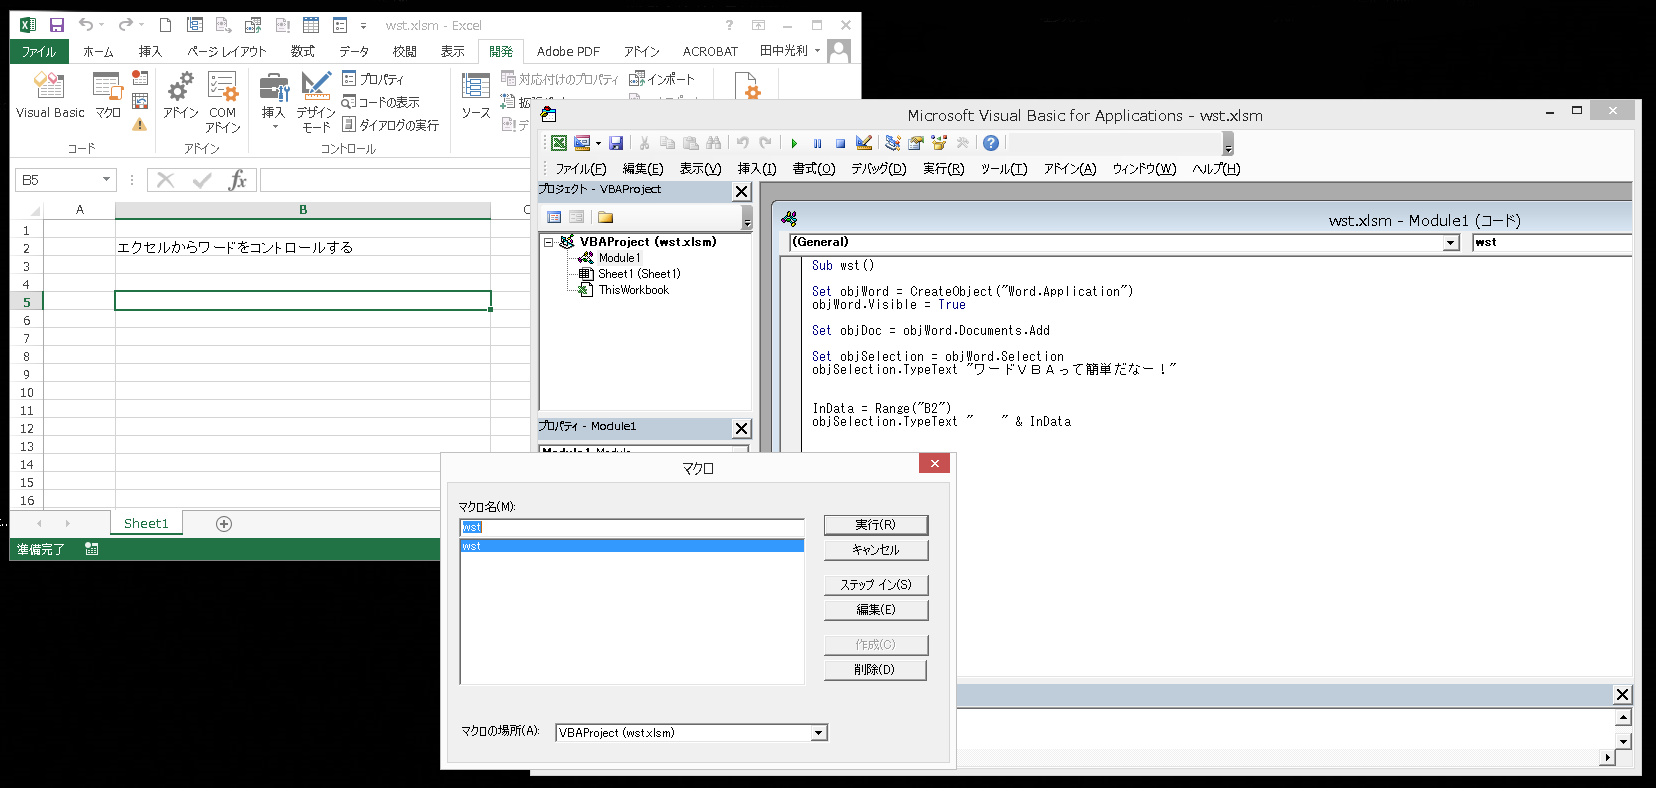
Task: Run the macro with the green play icon
Action: [x=794, y=143]
